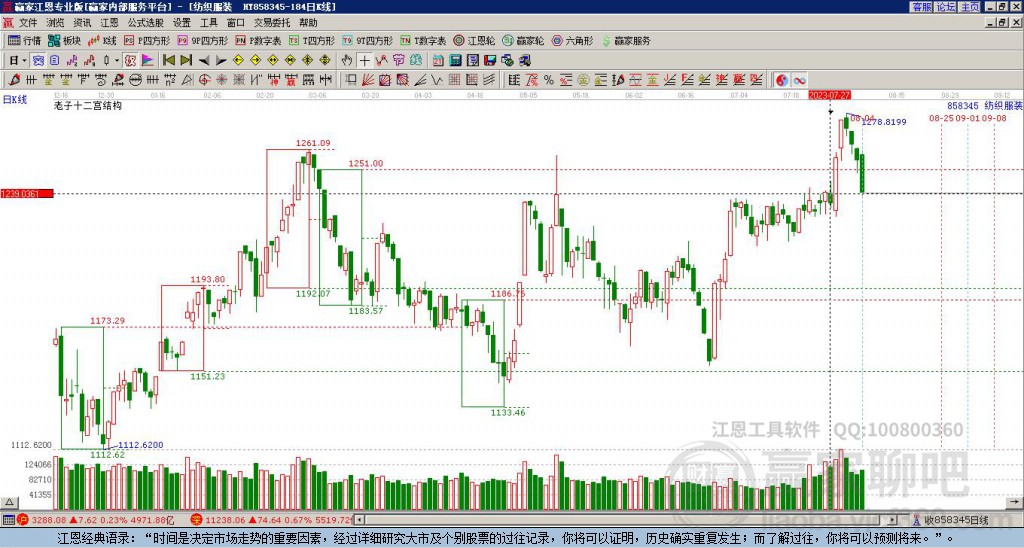Screen dimensions: 1024x548
Task: Click the colored flag icon
Action: coord(148,60)
